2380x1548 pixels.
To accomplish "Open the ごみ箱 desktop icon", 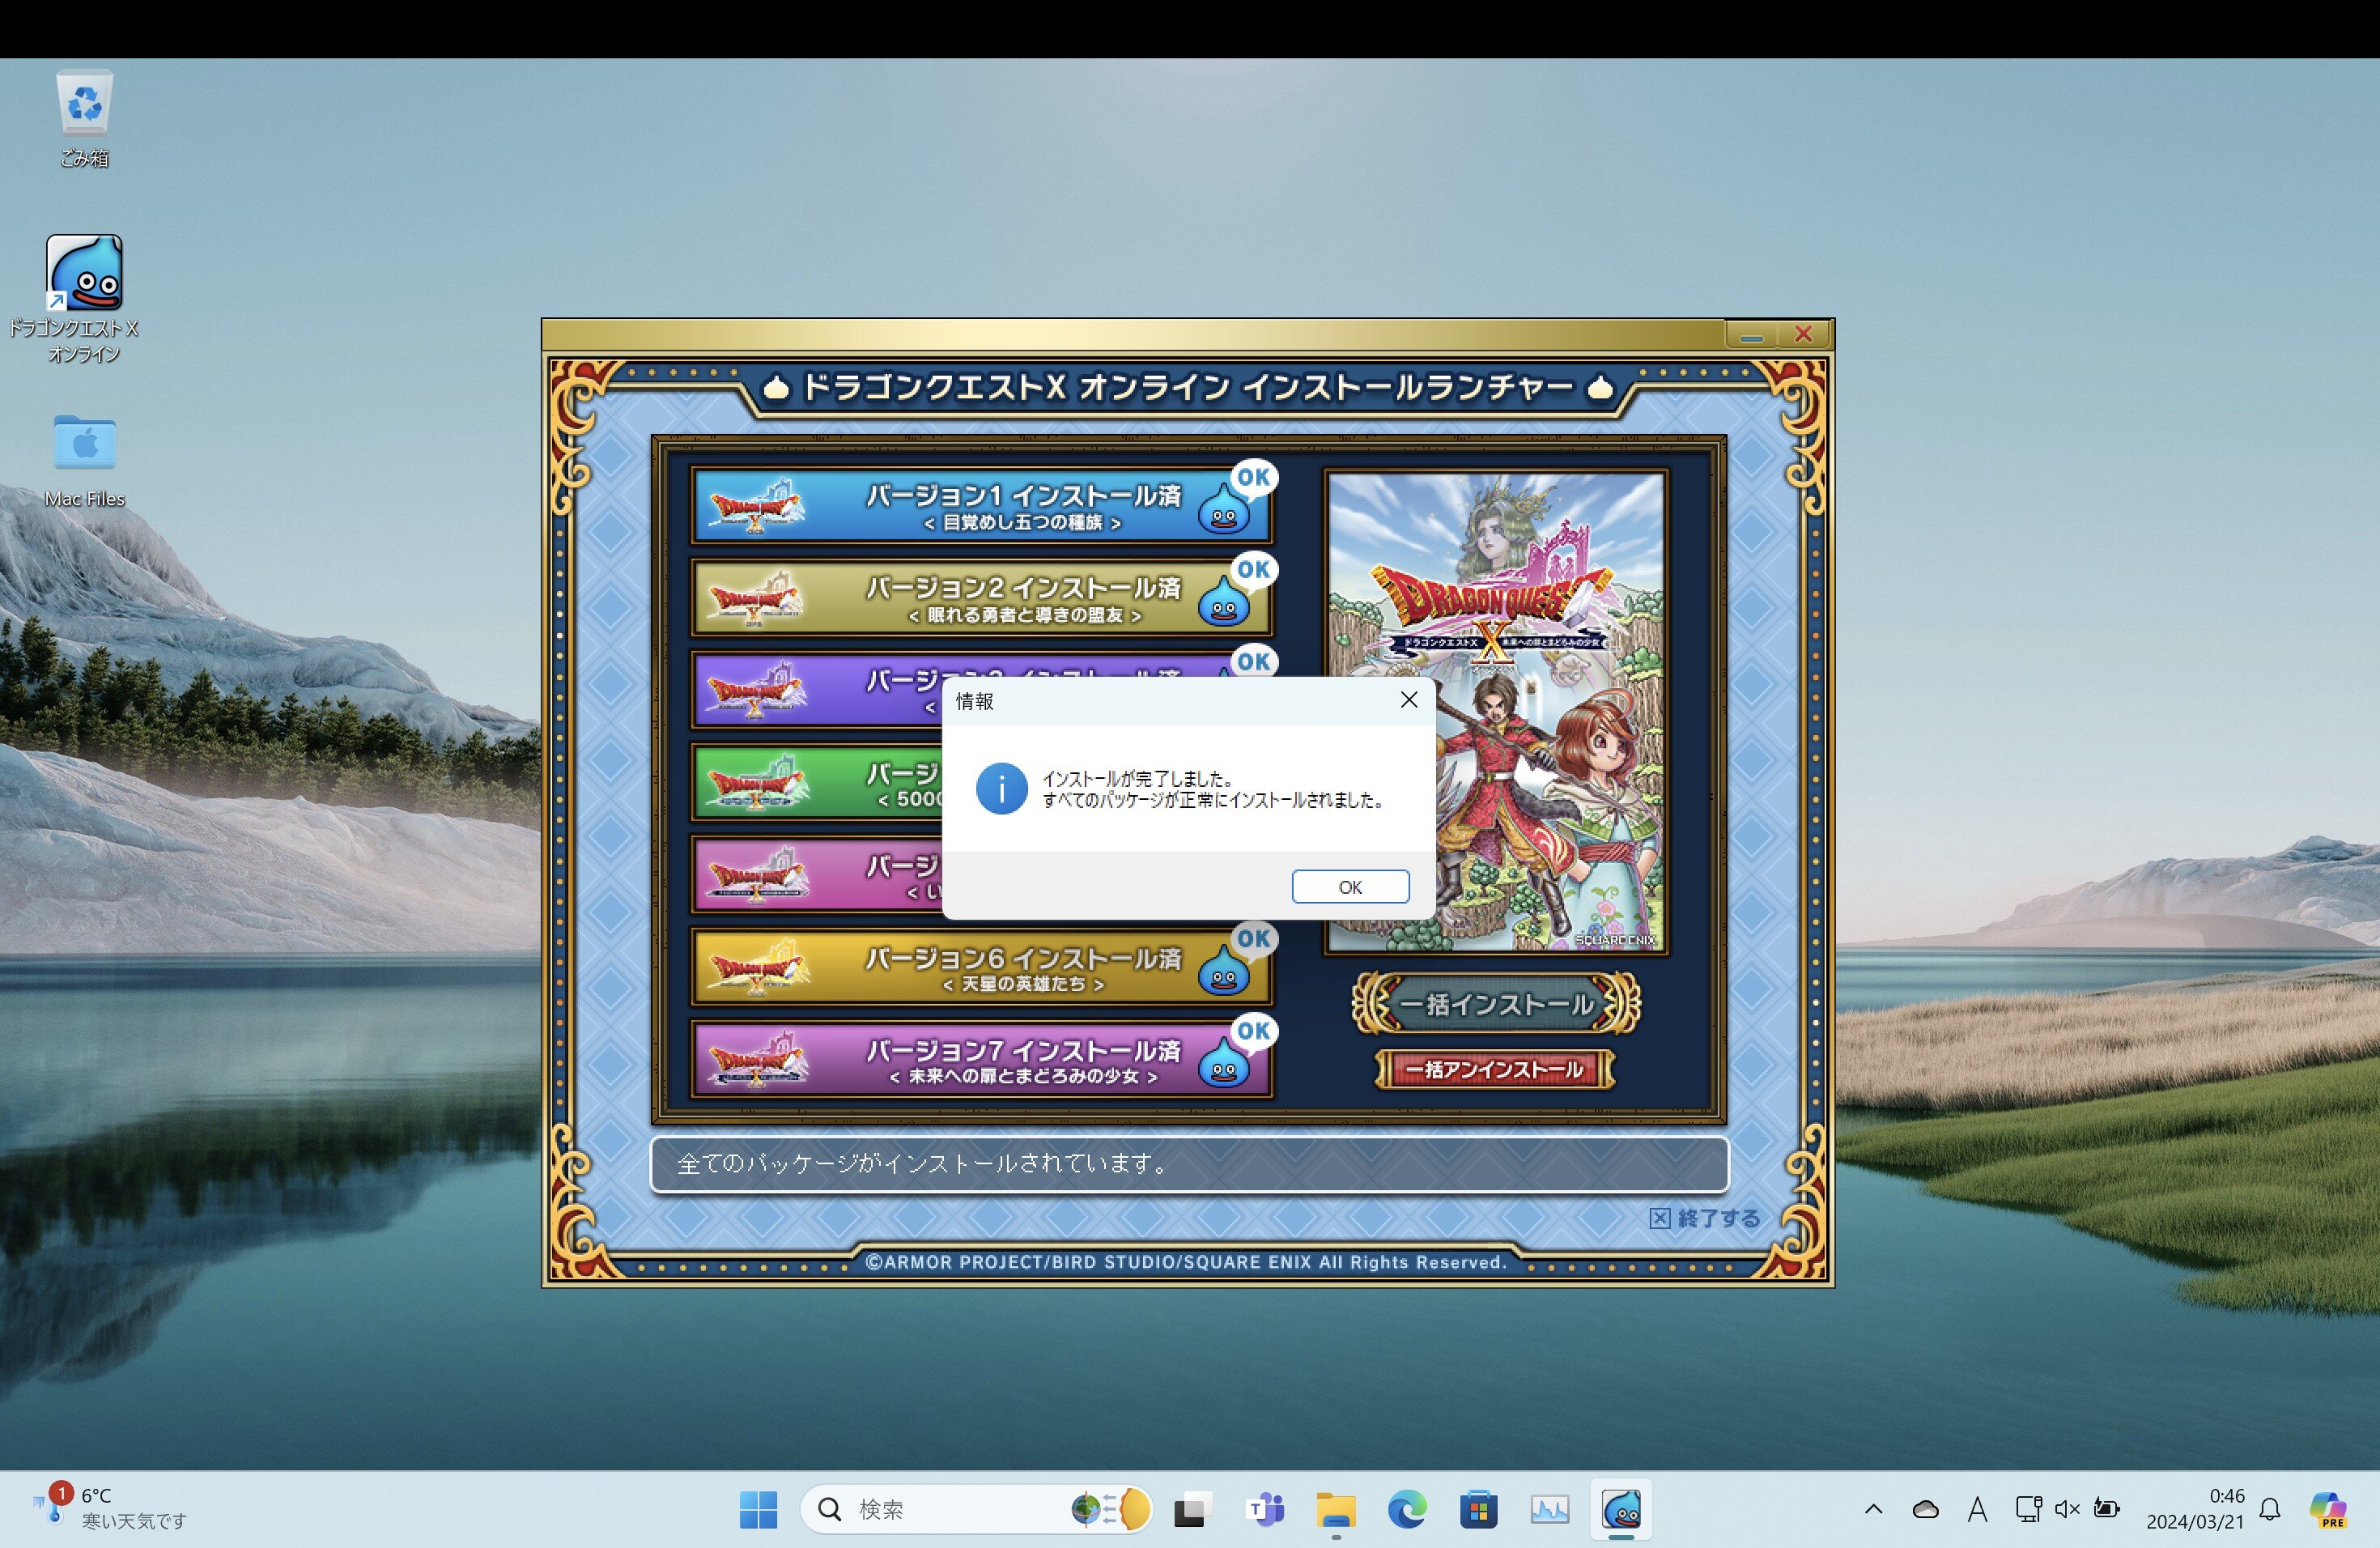I will (x=84, y=118).
